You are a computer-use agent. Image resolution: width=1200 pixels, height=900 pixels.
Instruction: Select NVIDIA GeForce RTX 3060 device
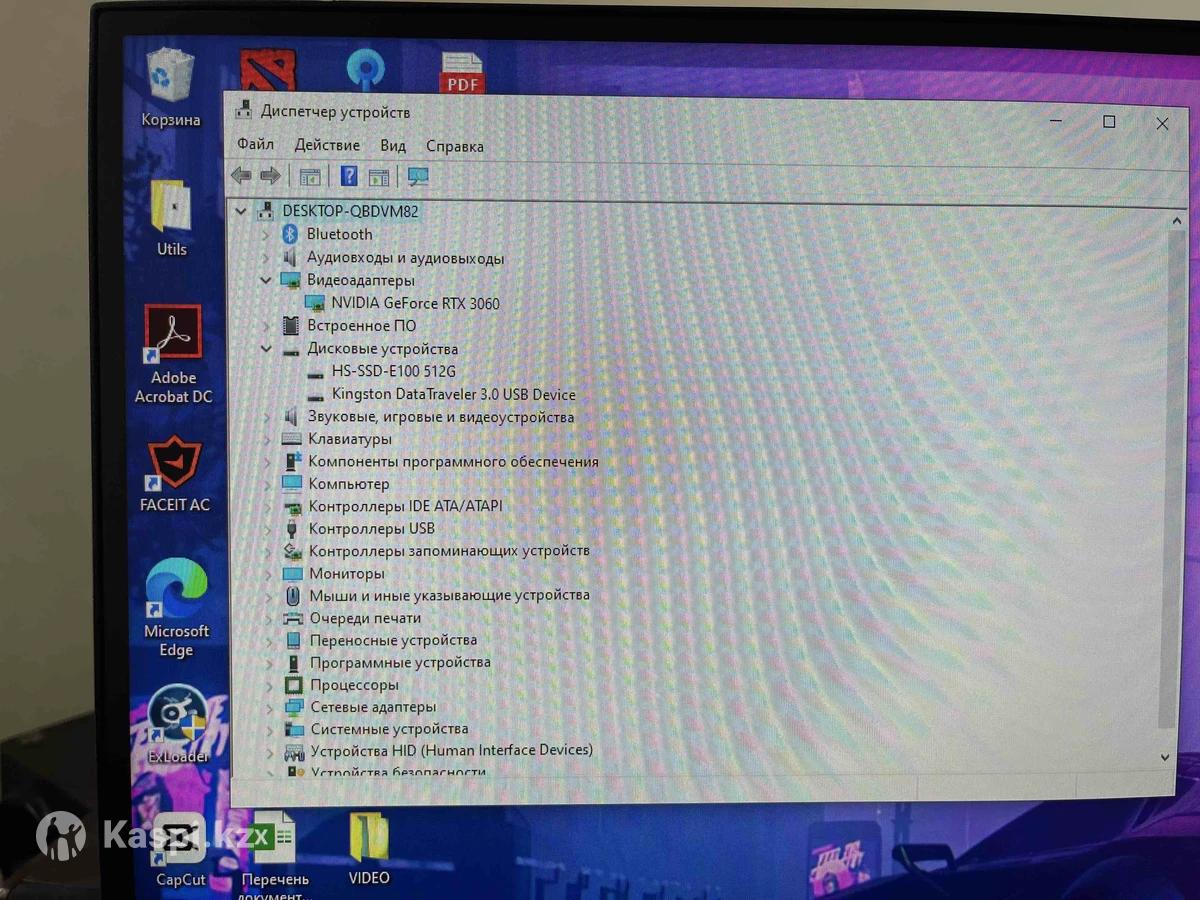415,303
